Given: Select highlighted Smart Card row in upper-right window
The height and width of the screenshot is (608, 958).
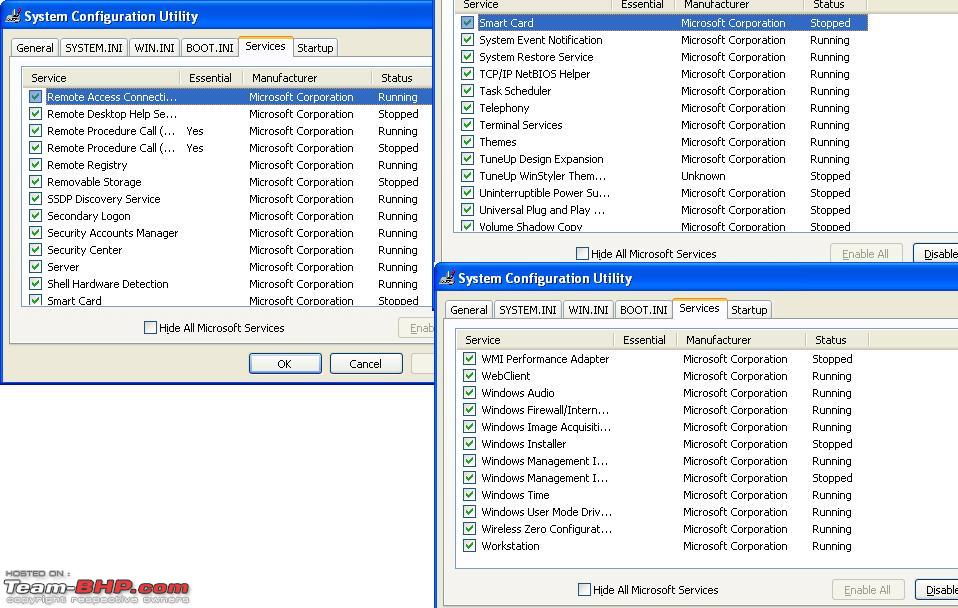Looking at the screenshot, I should 663,23.
